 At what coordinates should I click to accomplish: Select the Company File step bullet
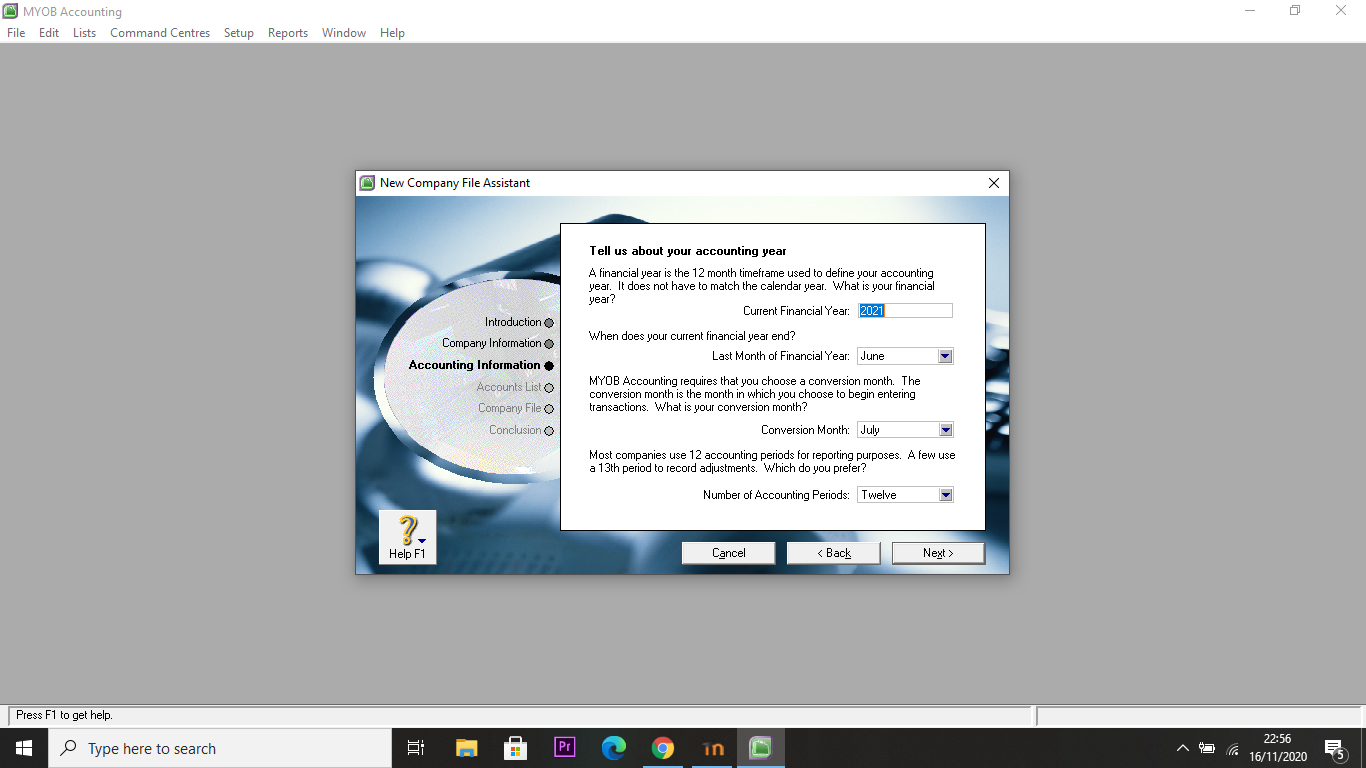pyautogui.click(x=549, y=409)
